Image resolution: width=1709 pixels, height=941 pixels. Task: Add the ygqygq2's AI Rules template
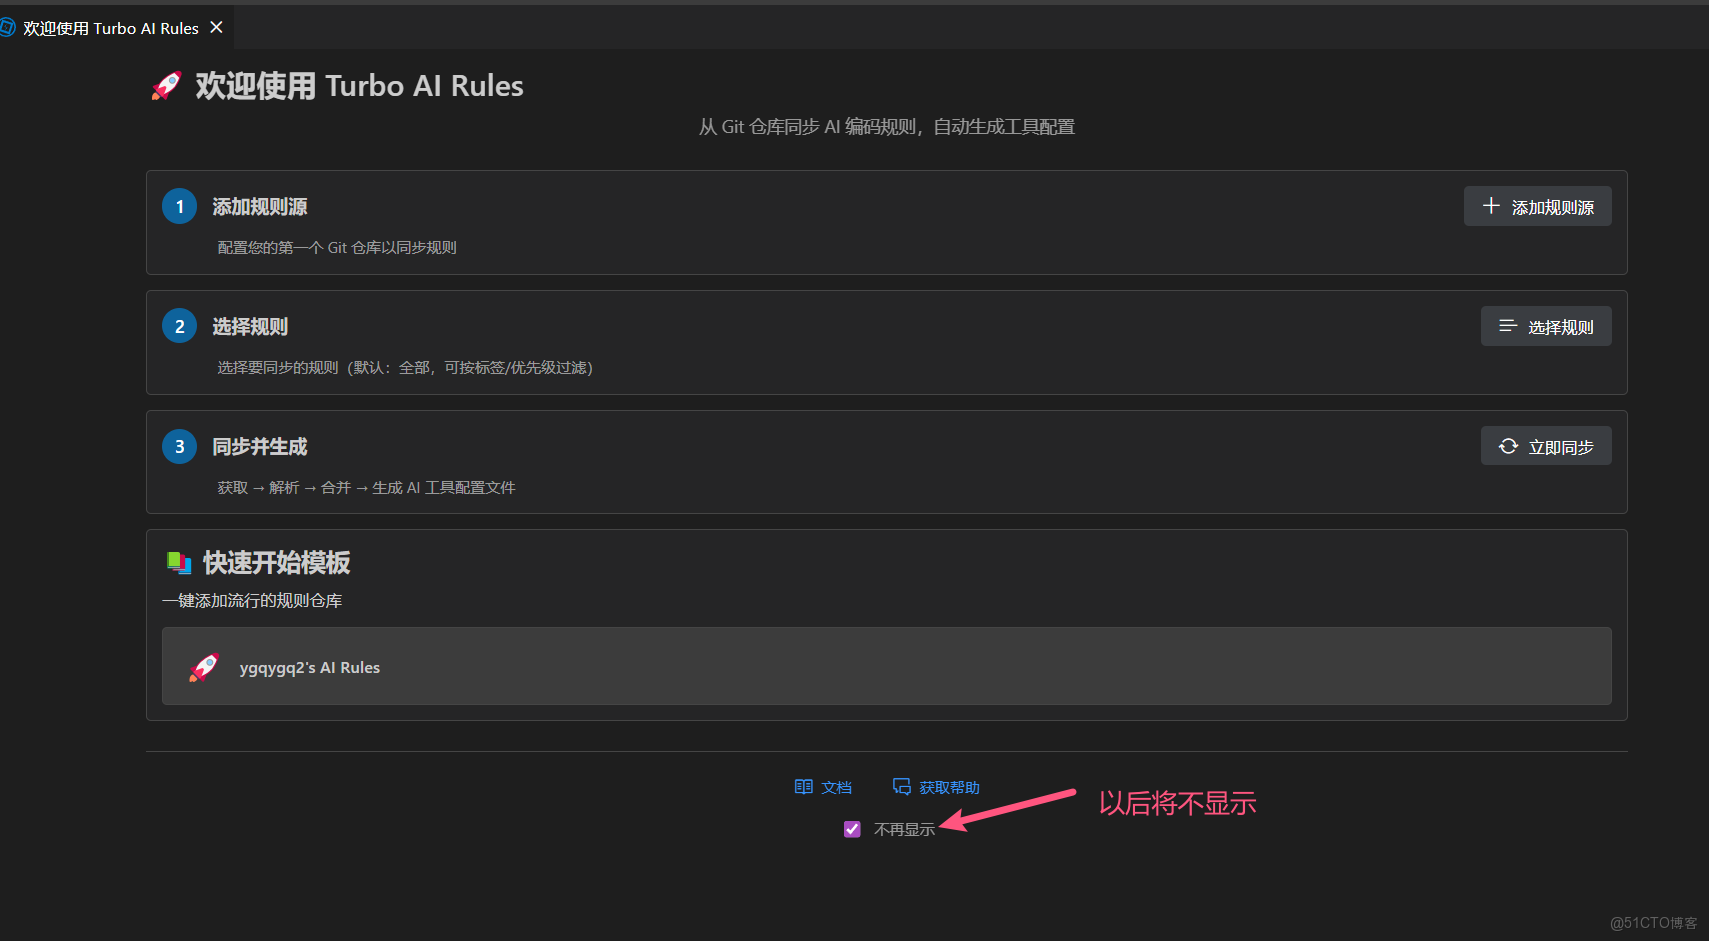tap(886, 666)
